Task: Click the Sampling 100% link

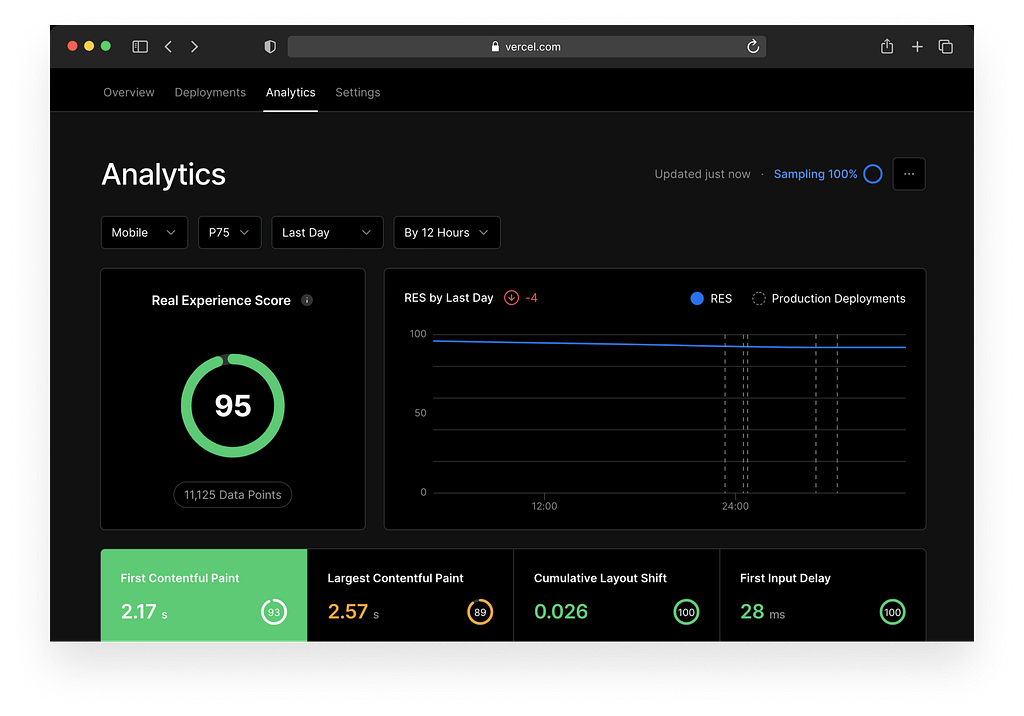Action: 815,174
